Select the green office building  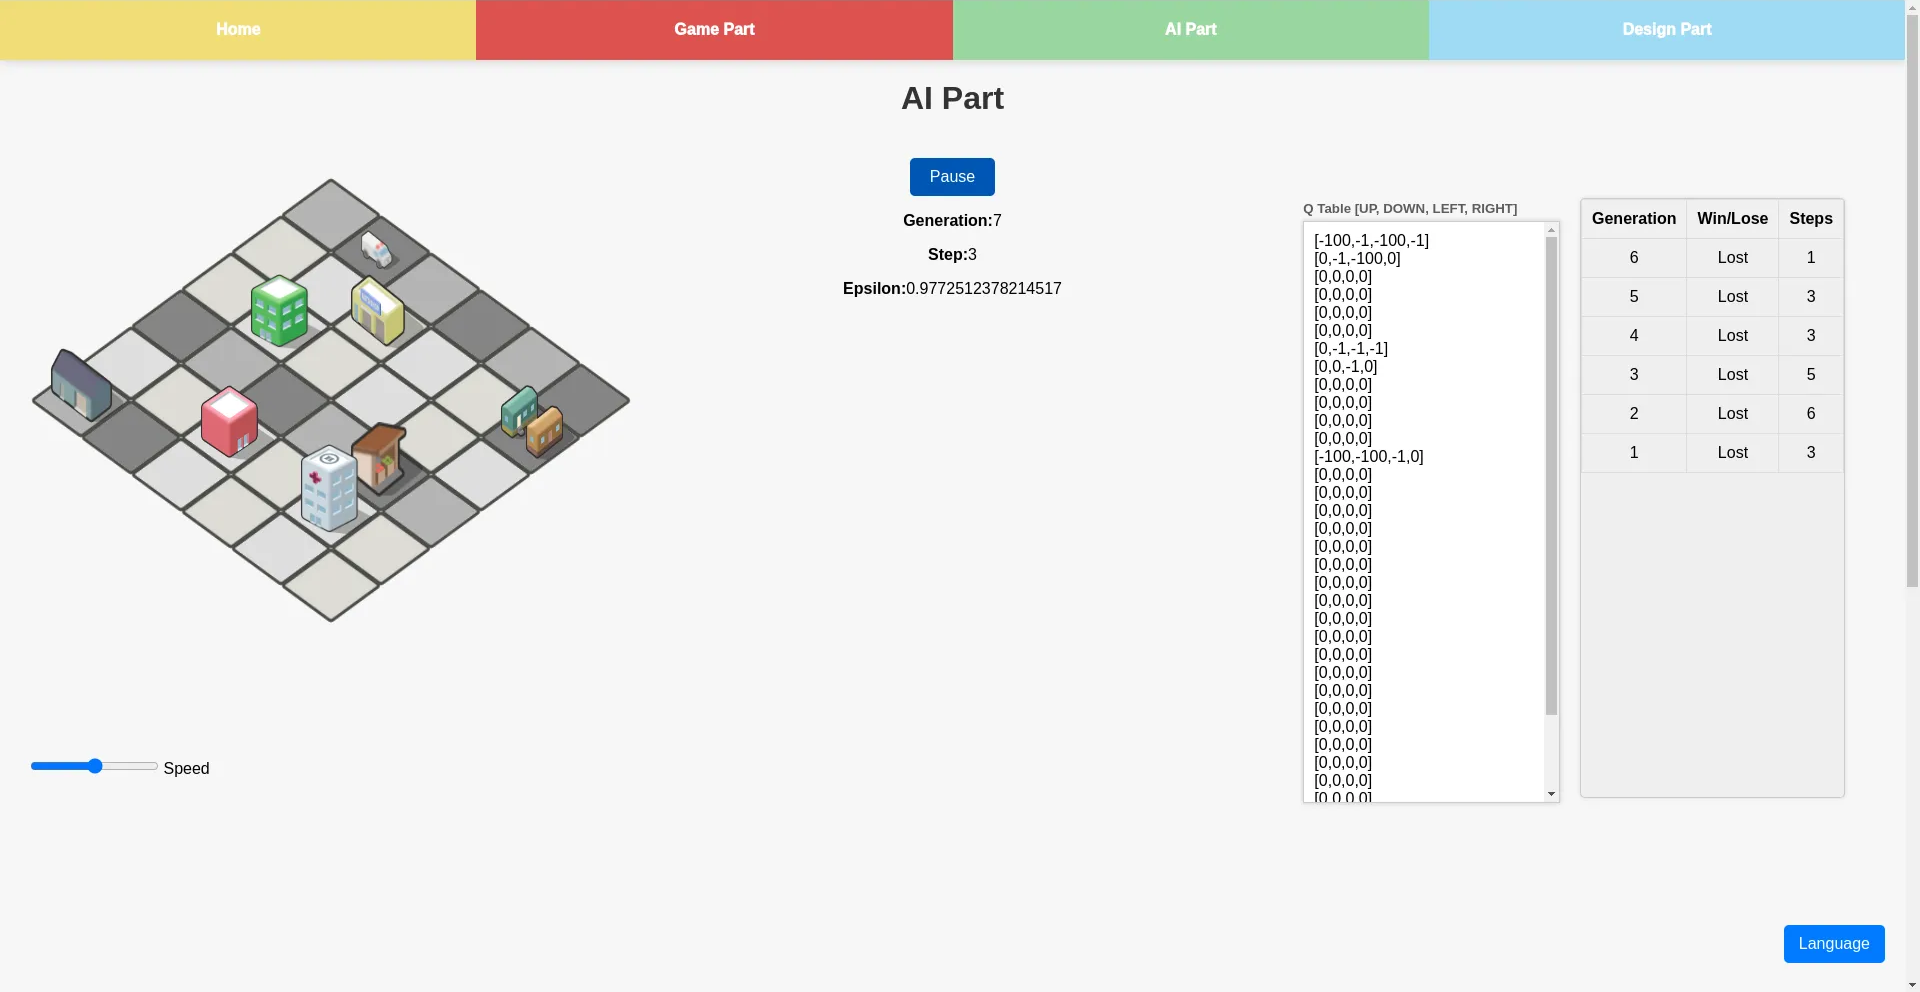pos(279,310)
